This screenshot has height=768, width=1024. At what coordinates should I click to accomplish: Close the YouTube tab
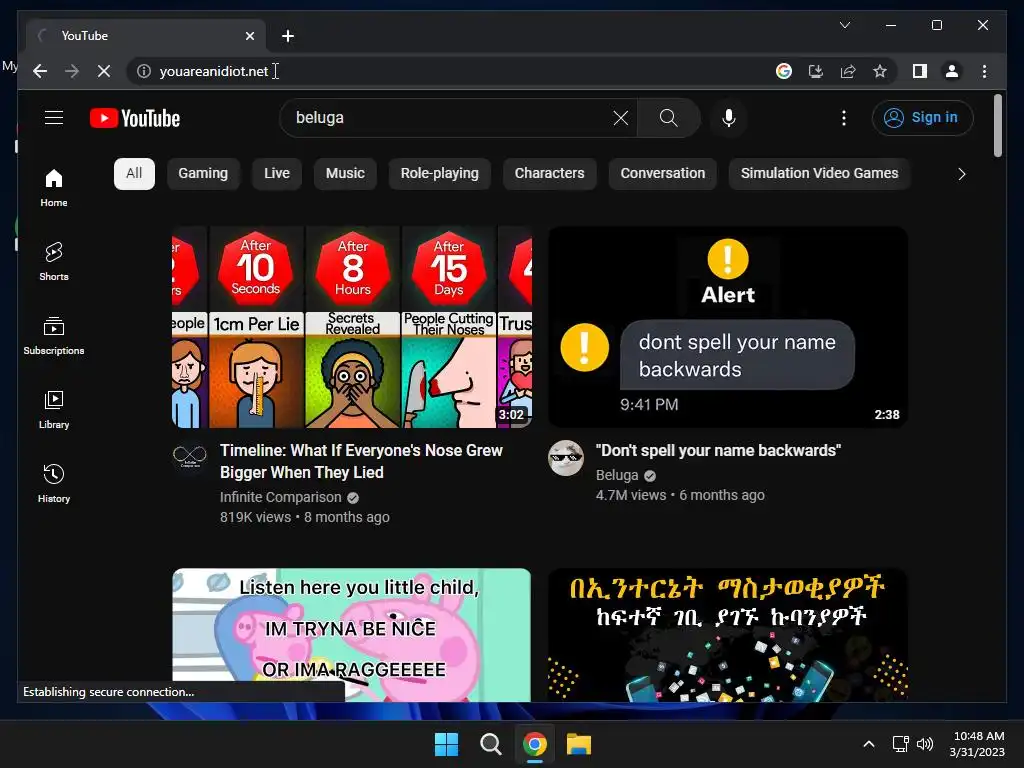(x=249, y=36)
